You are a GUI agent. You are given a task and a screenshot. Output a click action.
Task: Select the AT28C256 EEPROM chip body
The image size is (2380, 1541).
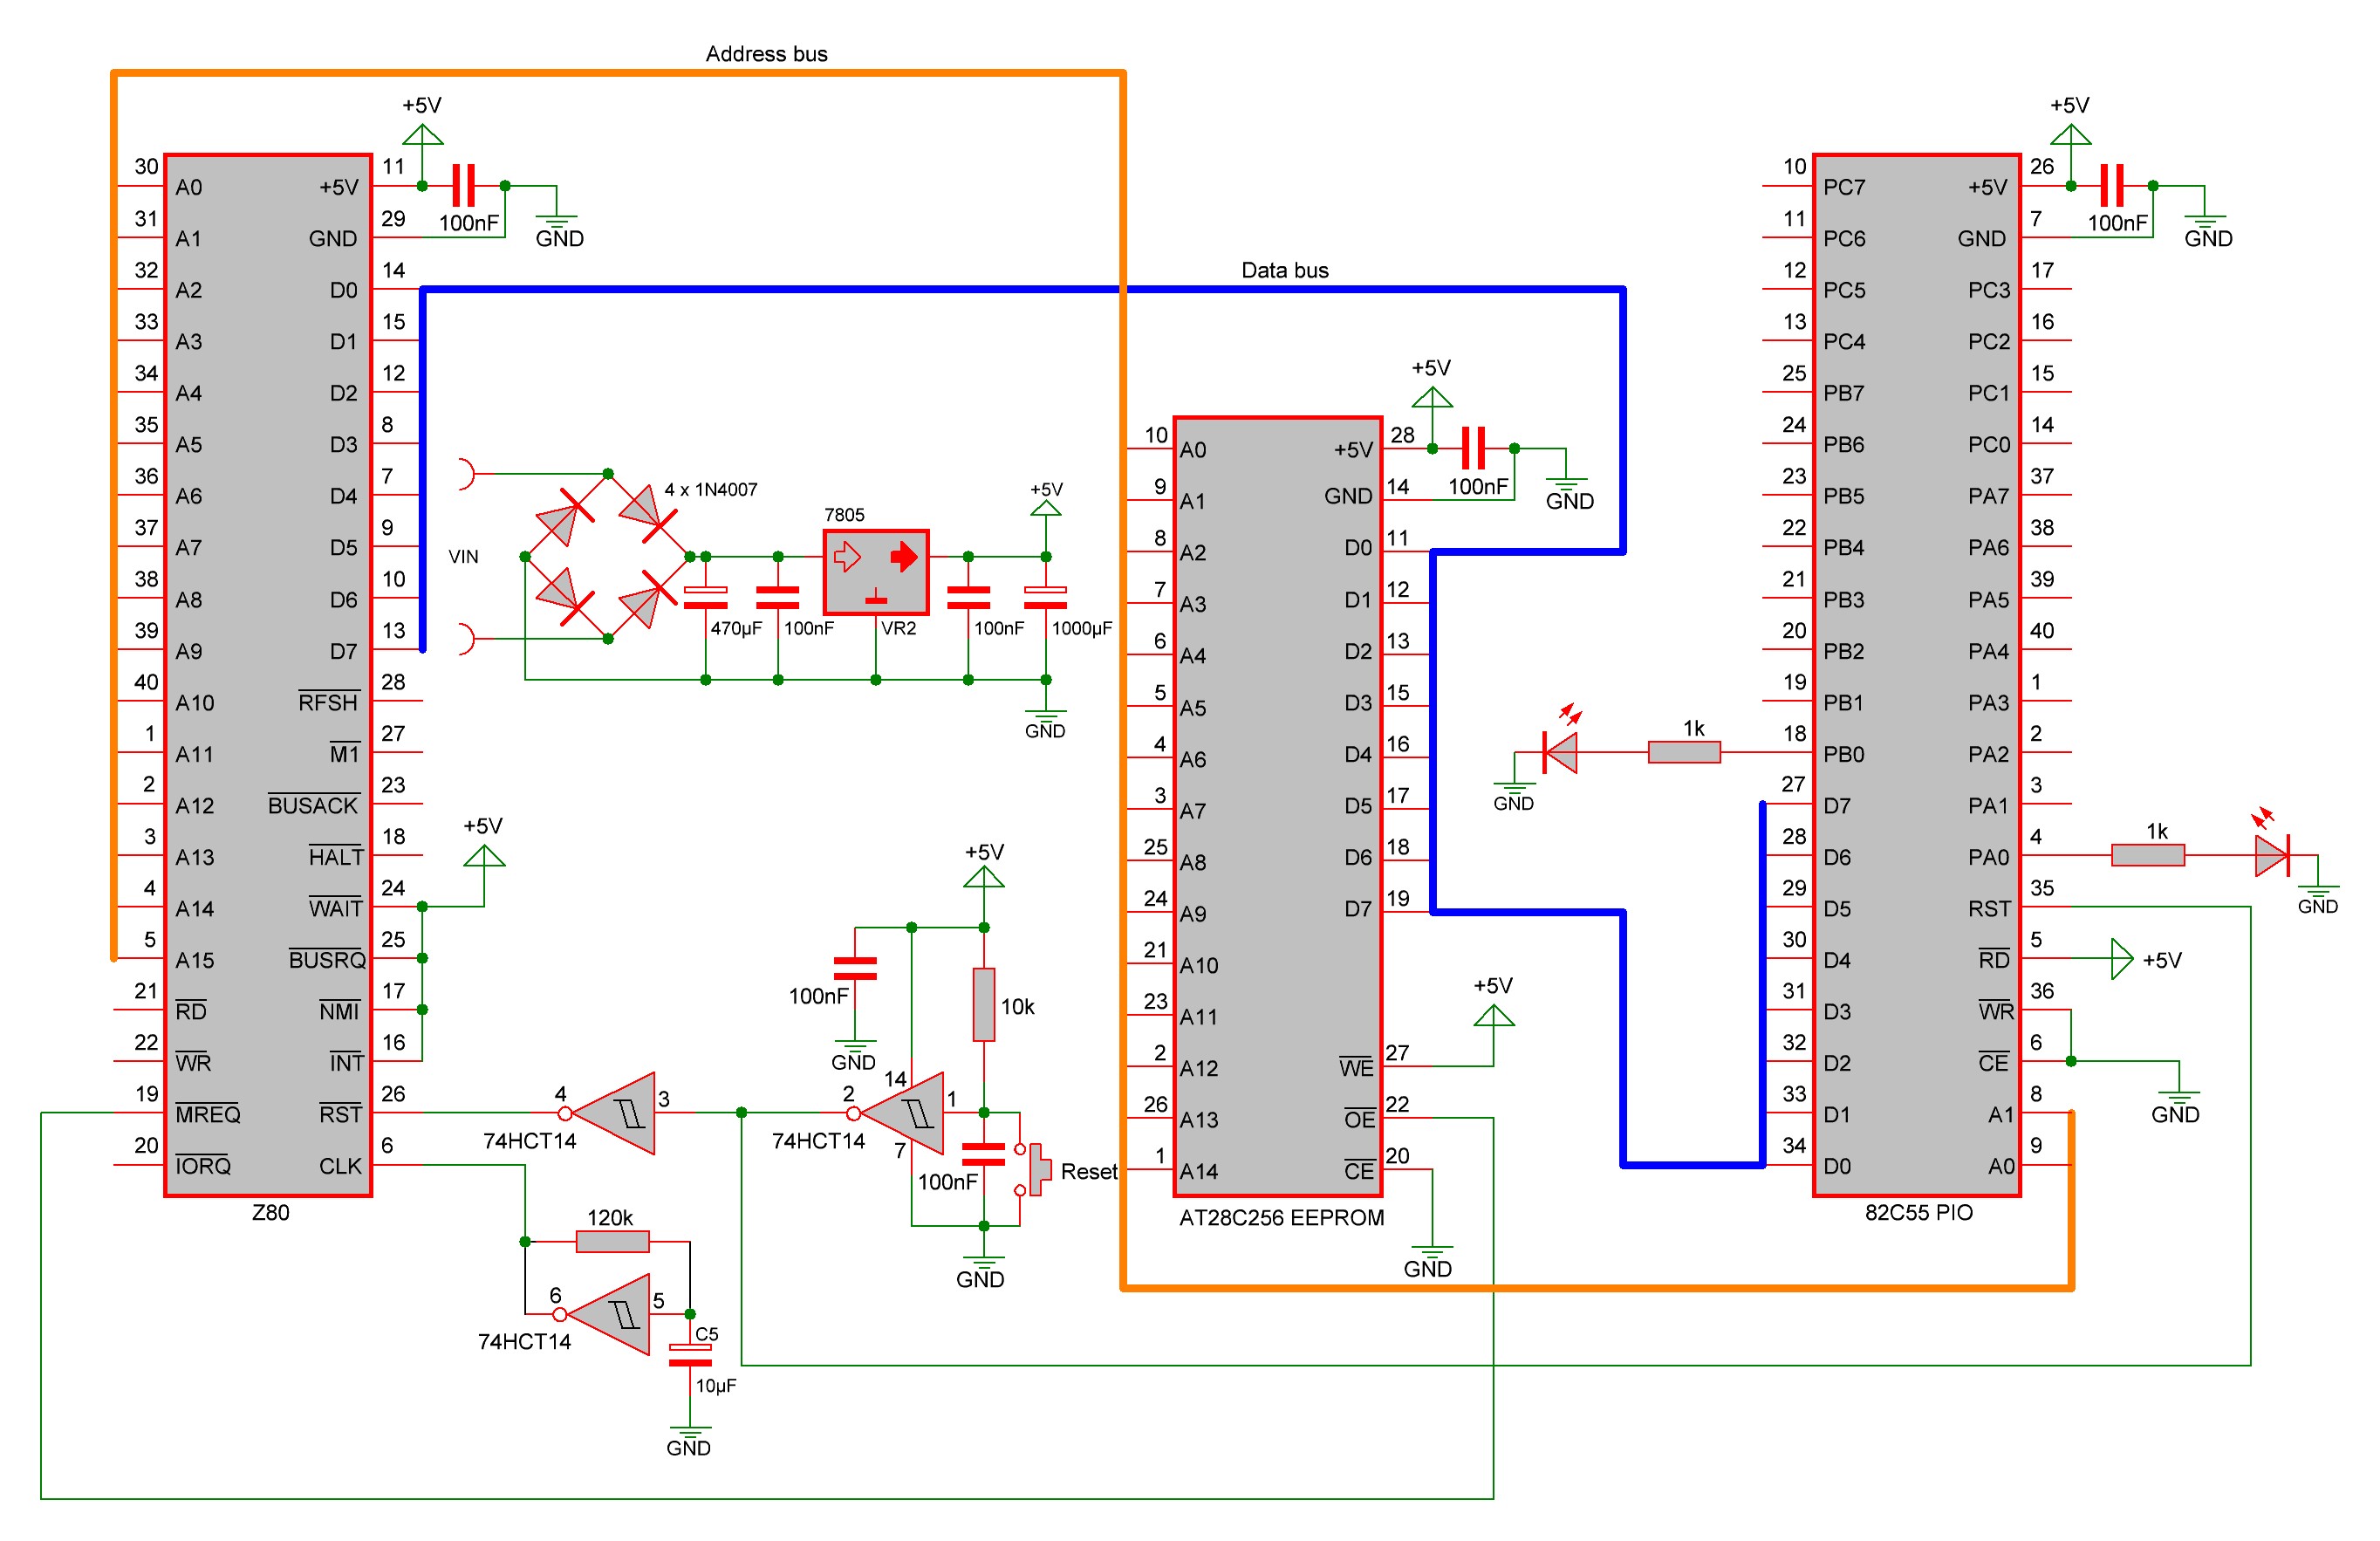click(x=1278, y=806)
